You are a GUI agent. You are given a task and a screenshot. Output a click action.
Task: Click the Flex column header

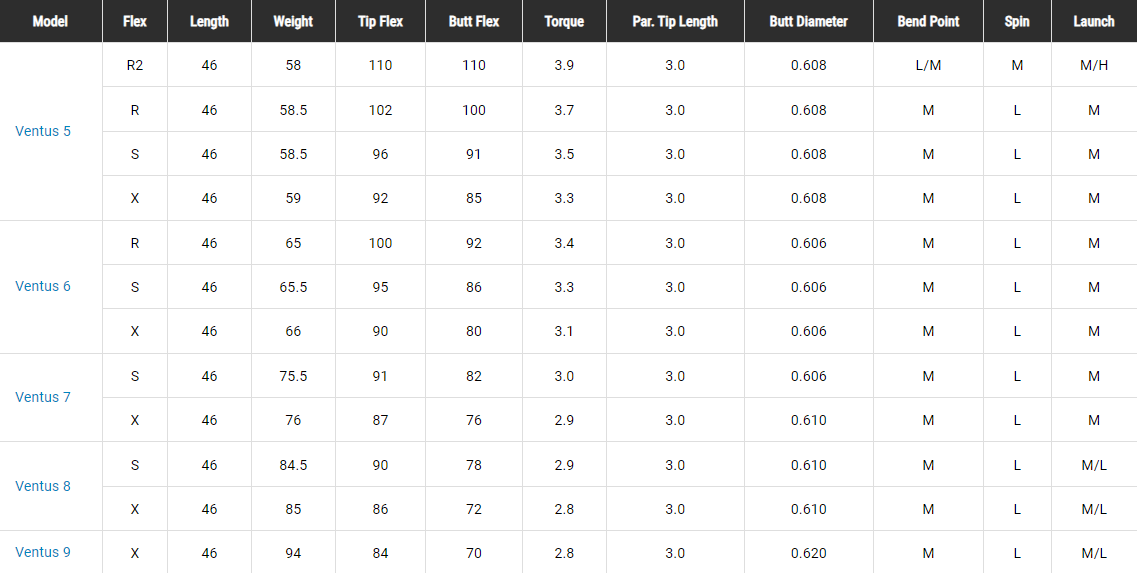click(135, 21)
